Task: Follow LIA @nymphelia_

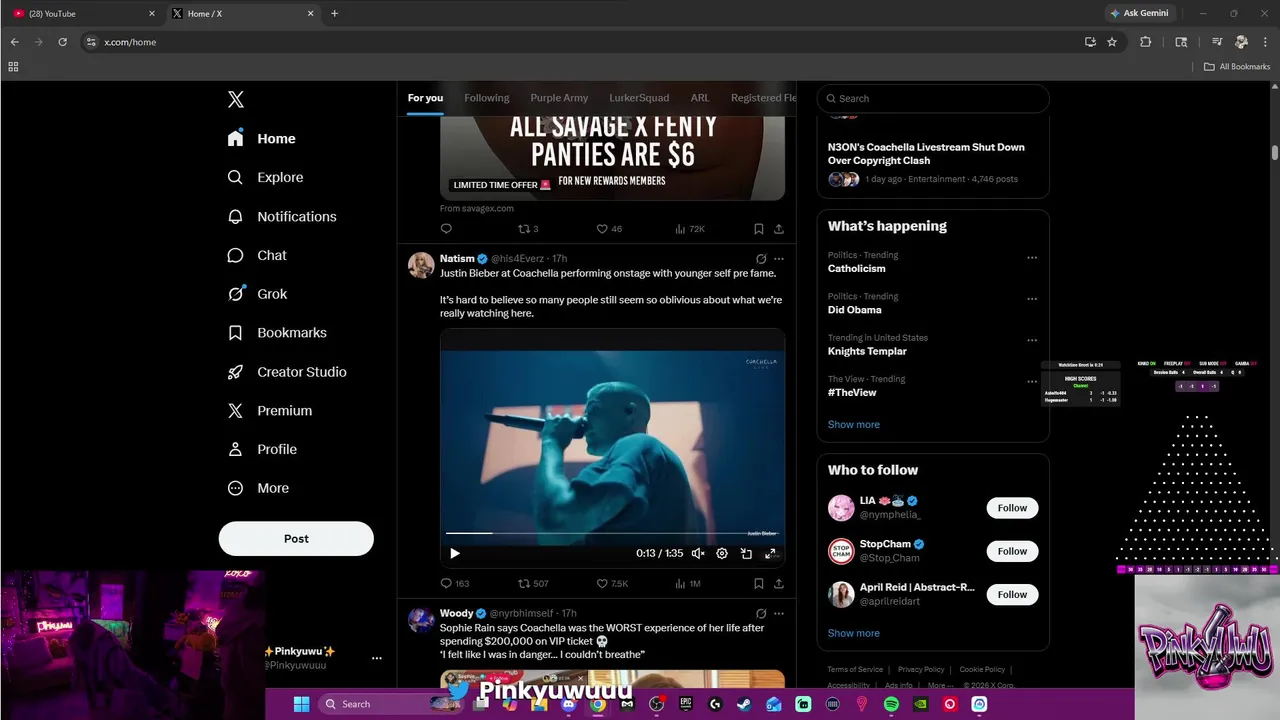Action: (x=1012, y=508)
